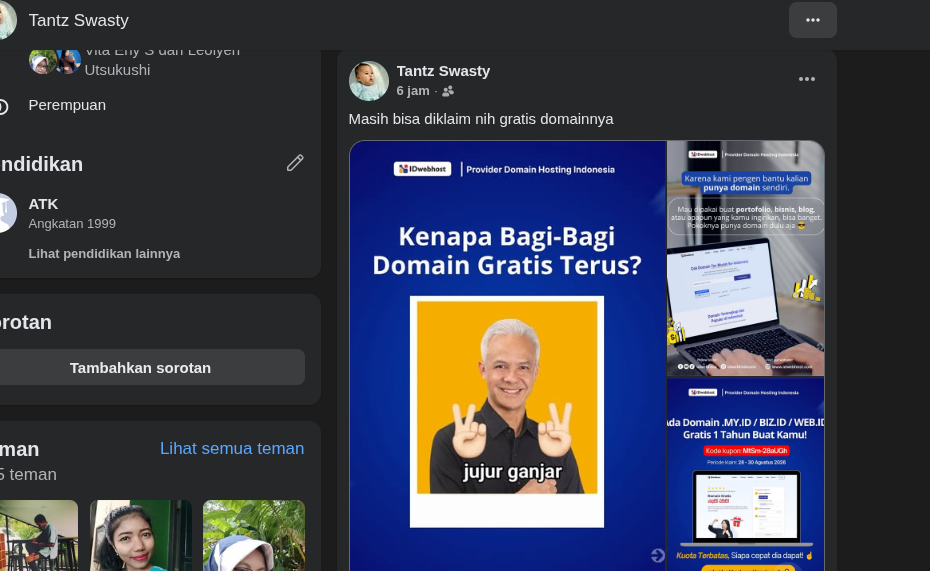Click the profile avatar in the top bar
The height and width of the screenshot is (571, 930).
point(6,20)
